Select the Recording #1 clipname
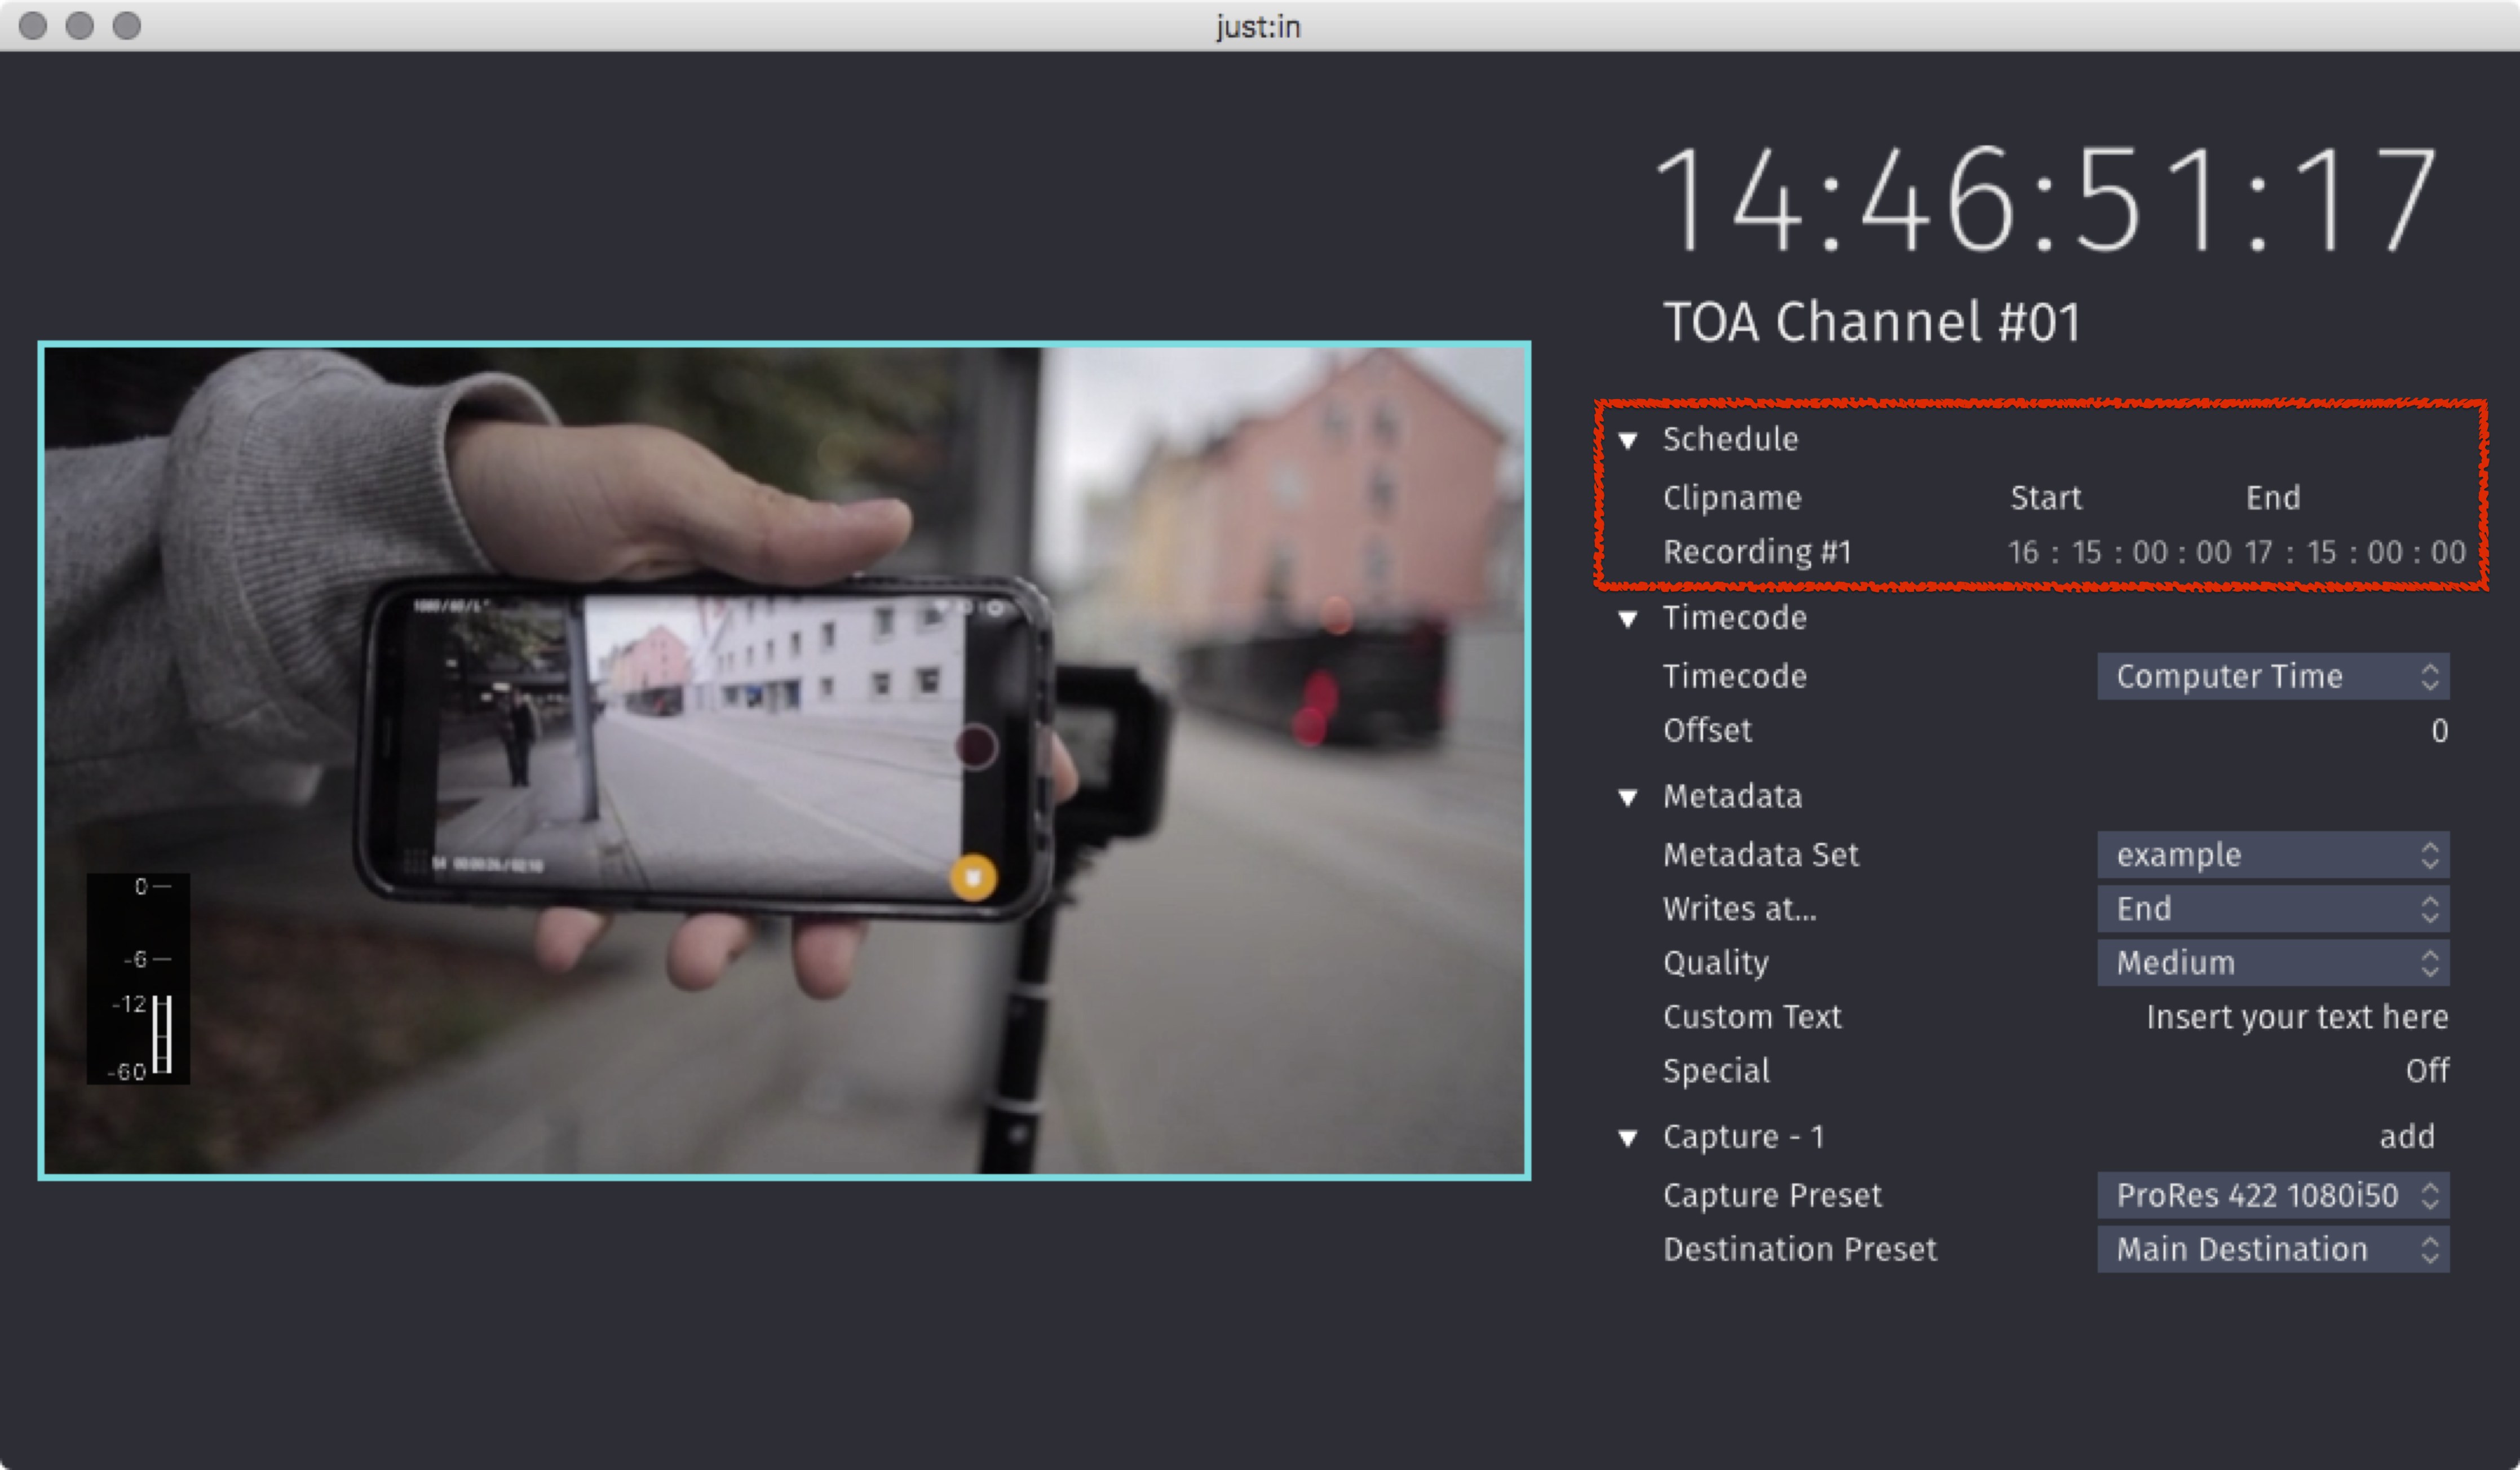 1757,552
